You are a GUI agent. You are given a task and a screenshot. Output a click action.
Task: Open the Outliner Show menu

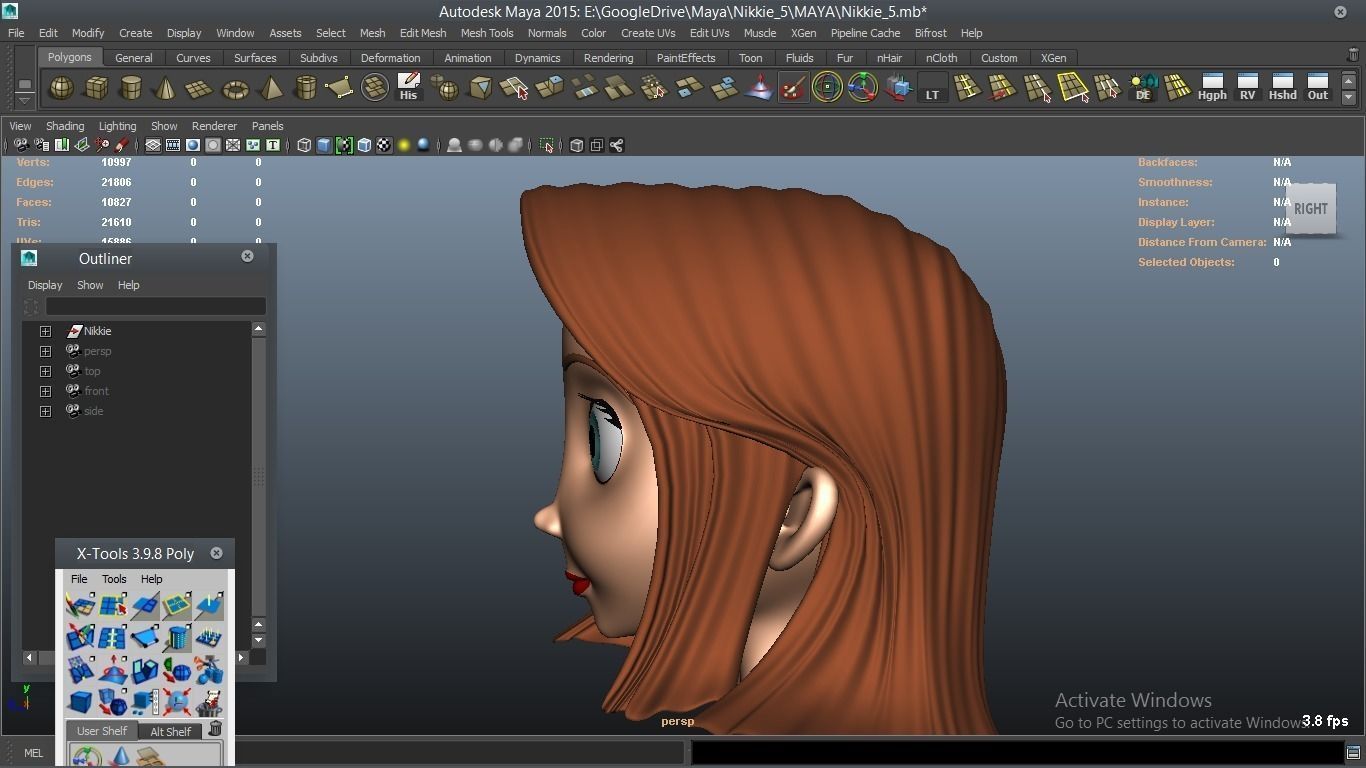(90, 285)
